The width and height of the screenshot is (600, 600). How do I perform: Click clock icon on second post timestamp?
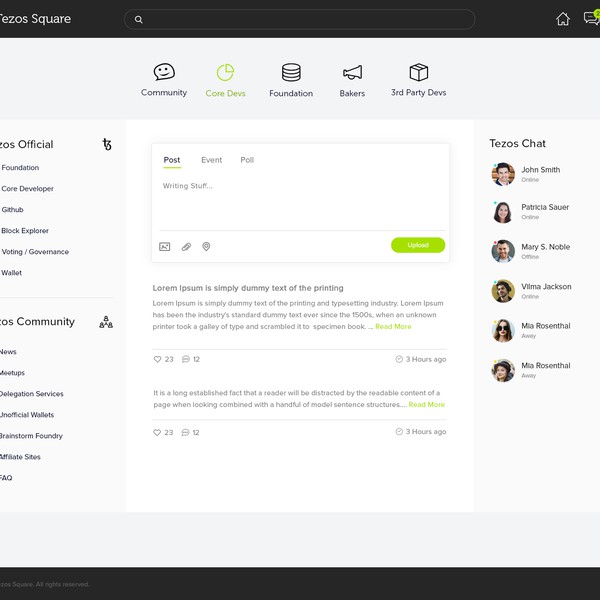point(399,431)
